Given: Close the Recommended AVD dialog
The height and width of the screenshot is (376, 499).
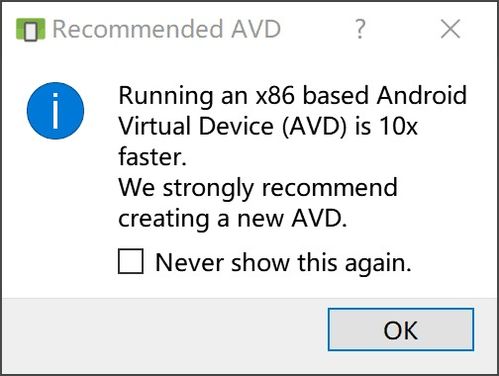Looking at the screenshot, I should point(450,29).
